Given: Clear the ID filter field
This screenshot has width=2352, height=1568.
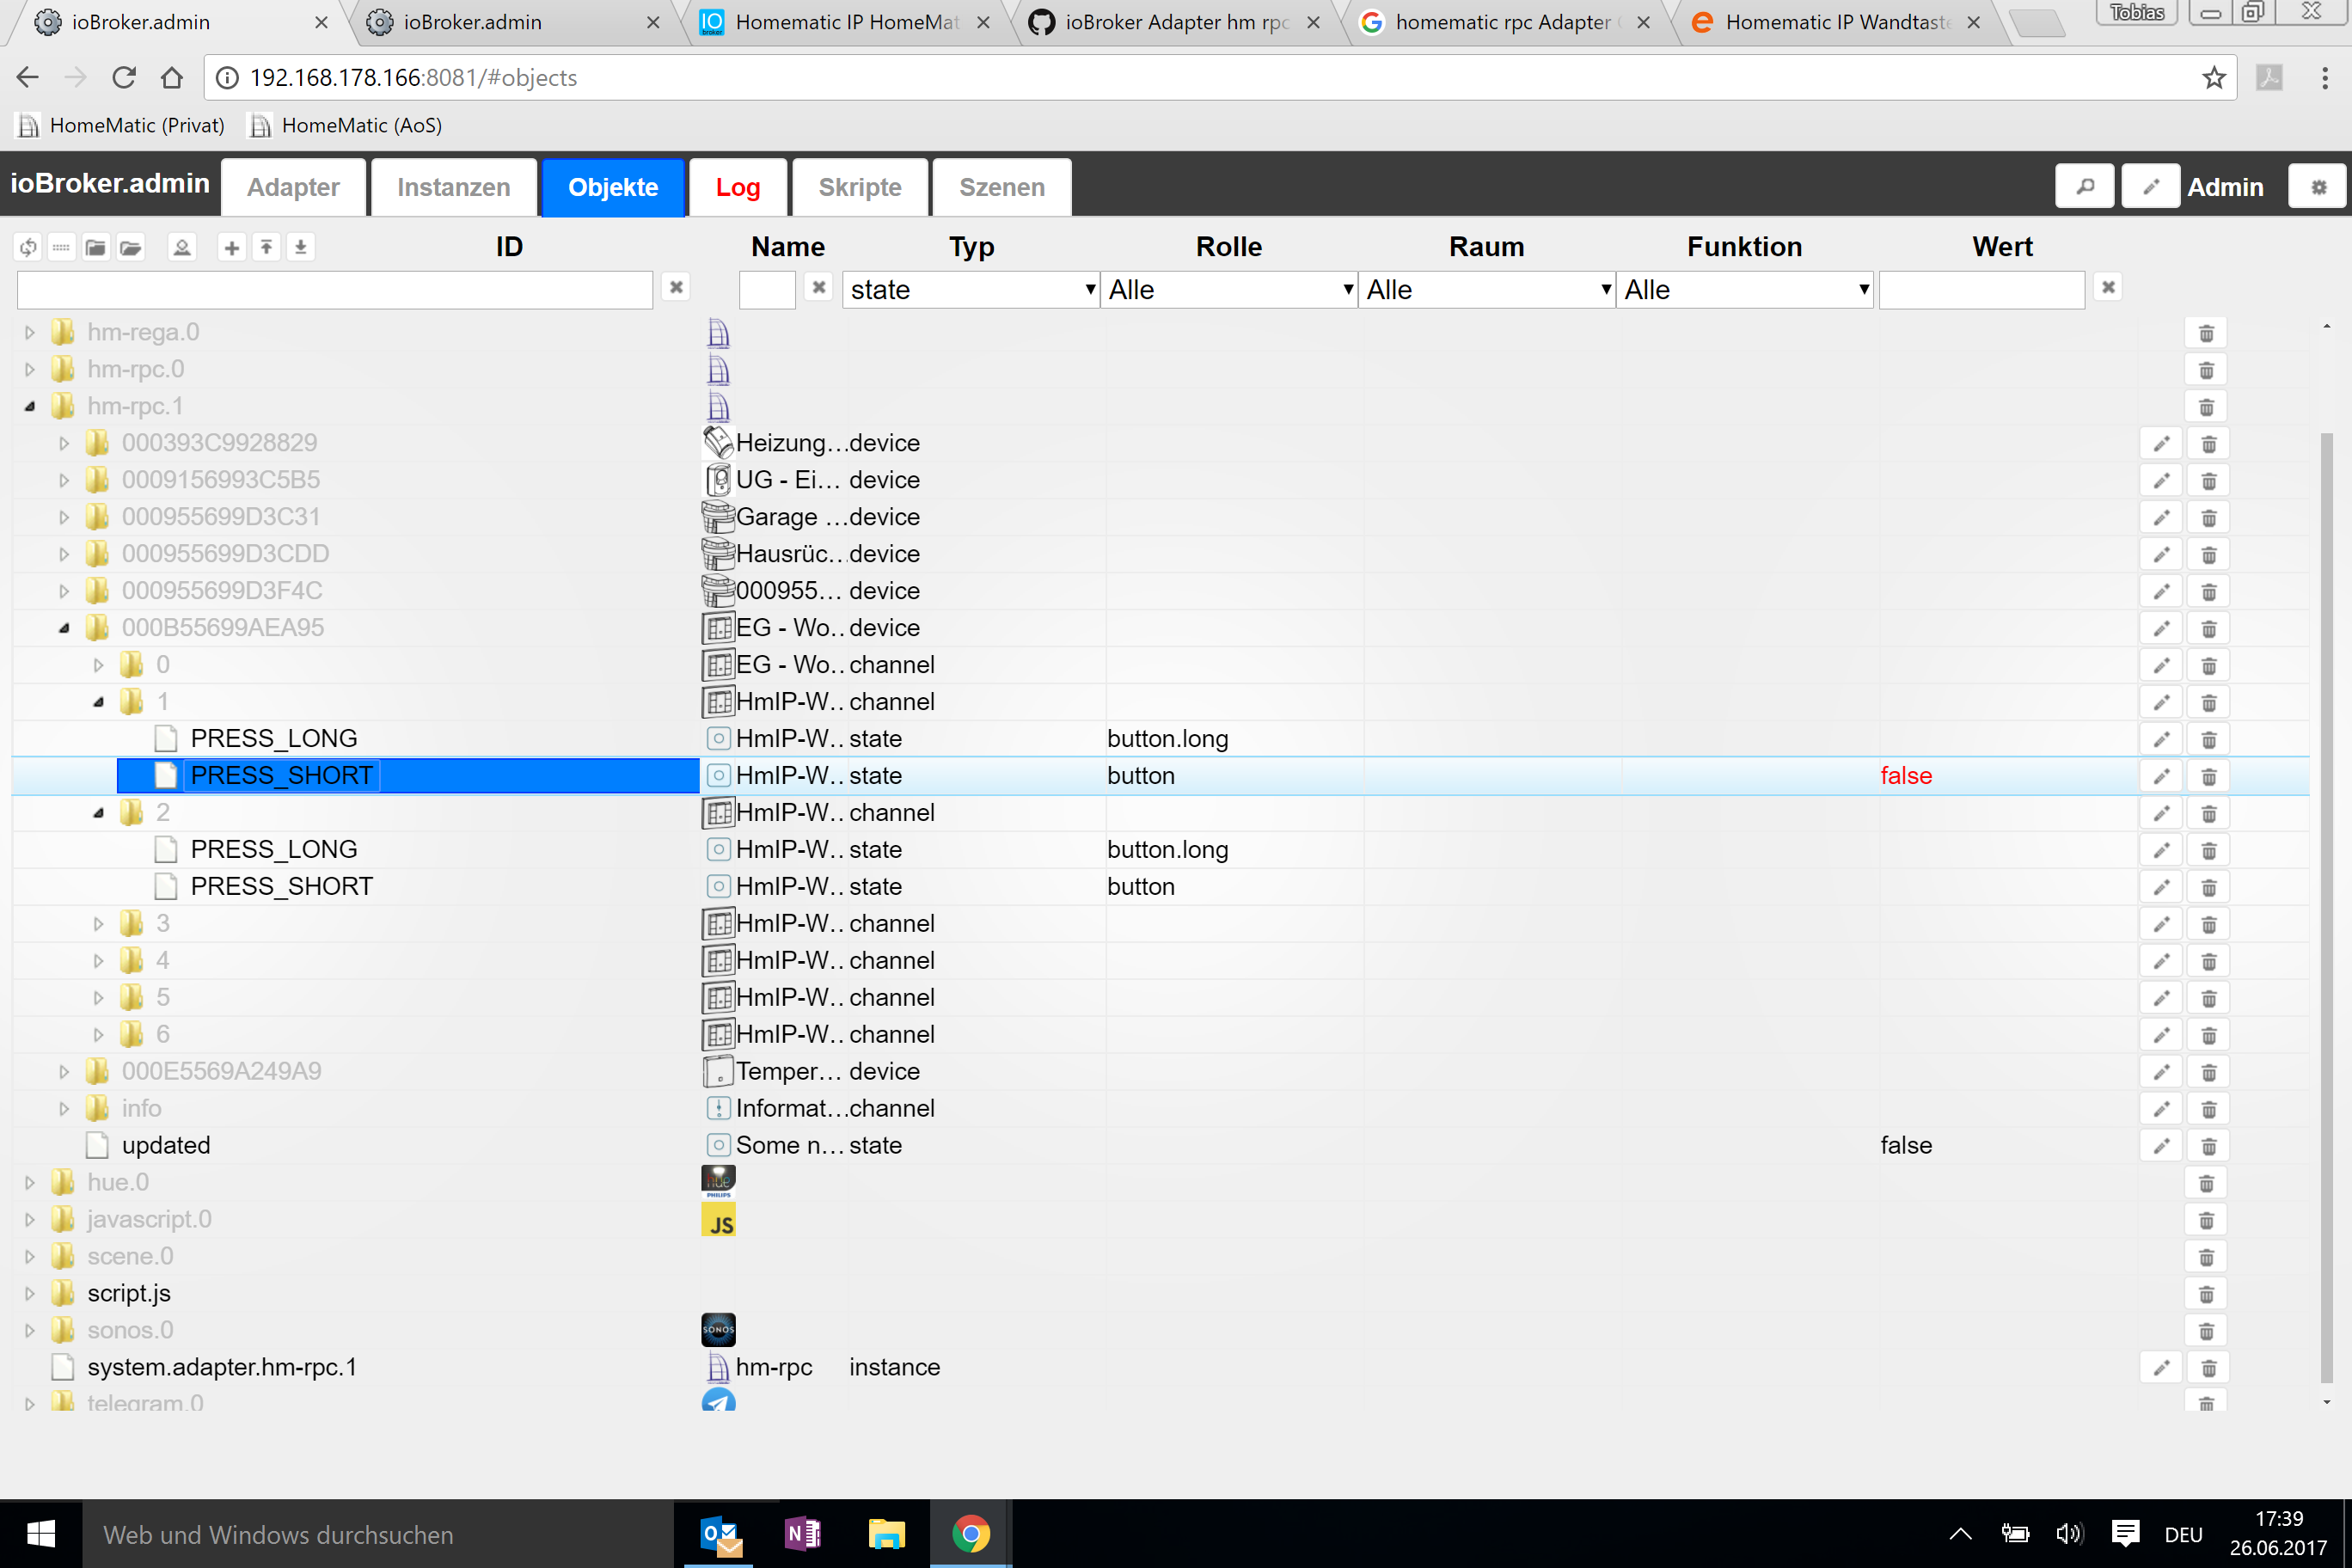Looking at the screenshot, I should (x=676, y=288).
